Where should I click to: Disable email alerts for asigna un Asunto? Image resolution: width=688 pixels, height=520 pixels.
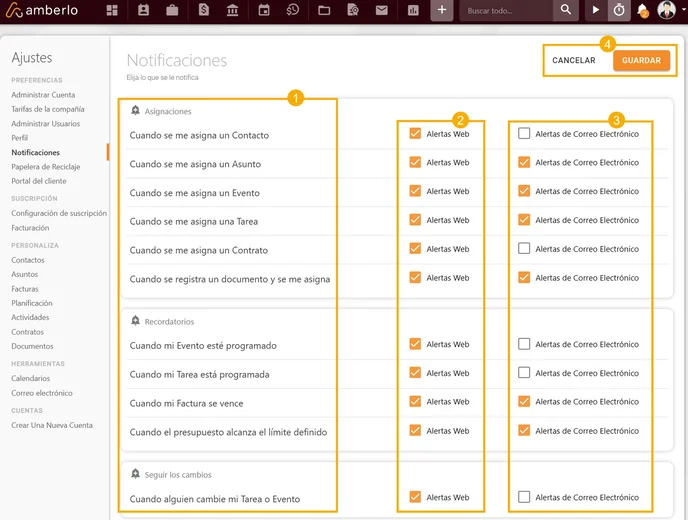(524, 162)
